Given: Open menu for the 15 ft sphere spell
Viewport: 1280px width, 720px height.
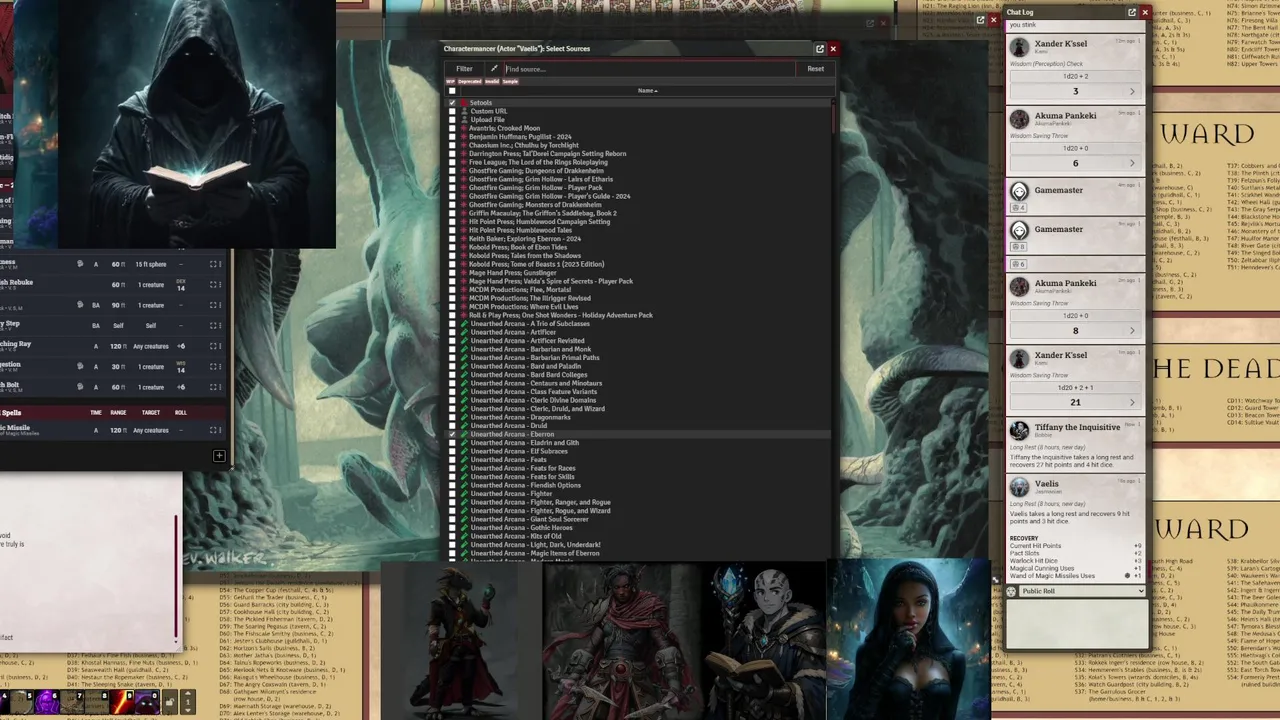Looking at the screenshot, I should click(218, 264).
